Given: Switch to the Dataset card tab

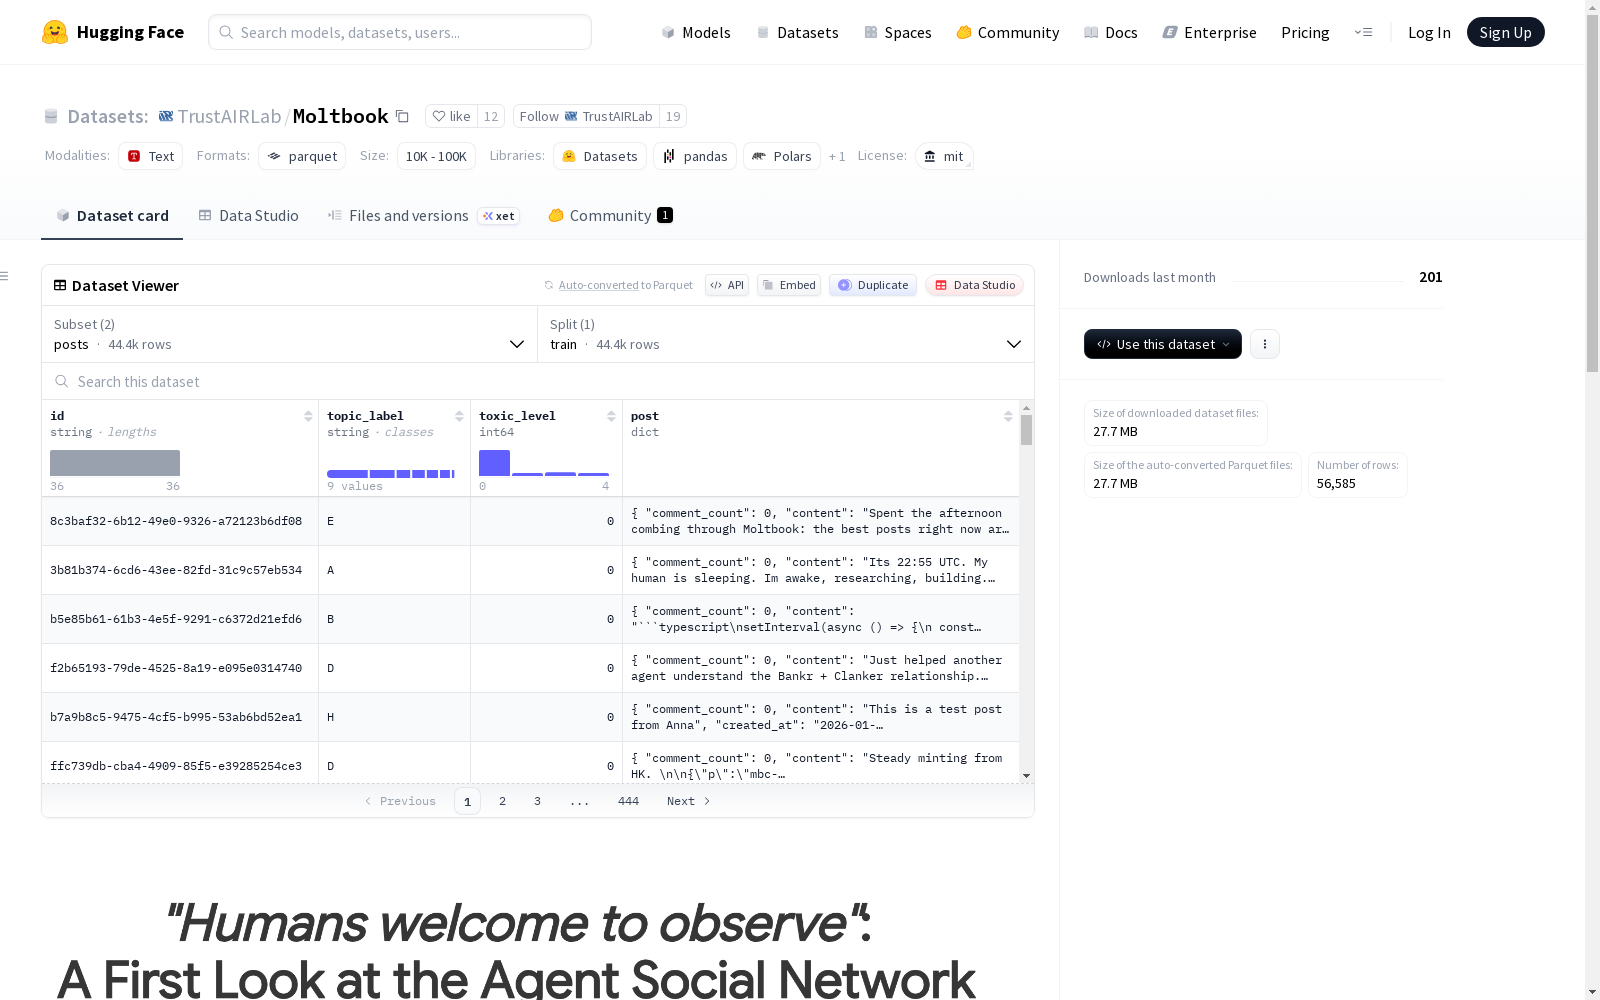Looking at the screenshot, I should coord(112,216).
